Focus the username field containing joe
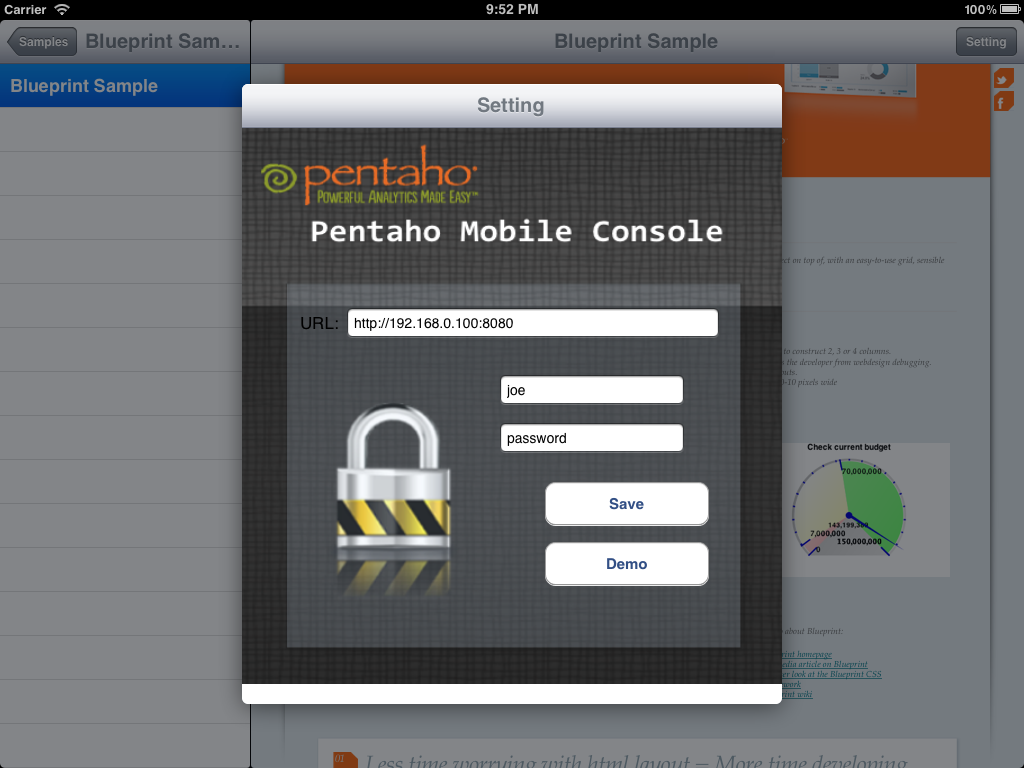 click(x=592, y=390)
